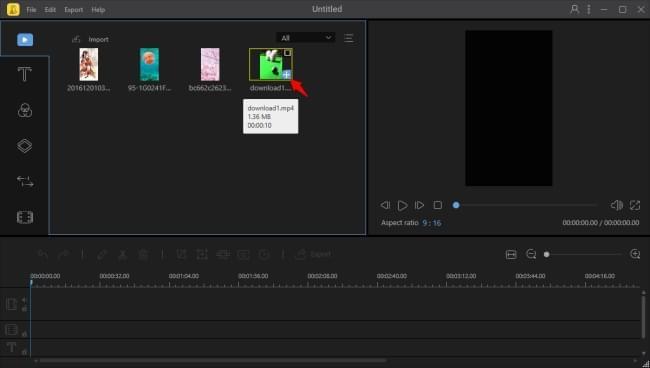The width and height of the screenshot is (650, 368).
Task: Step to the previous frame in preview
Action: (385, 205)
